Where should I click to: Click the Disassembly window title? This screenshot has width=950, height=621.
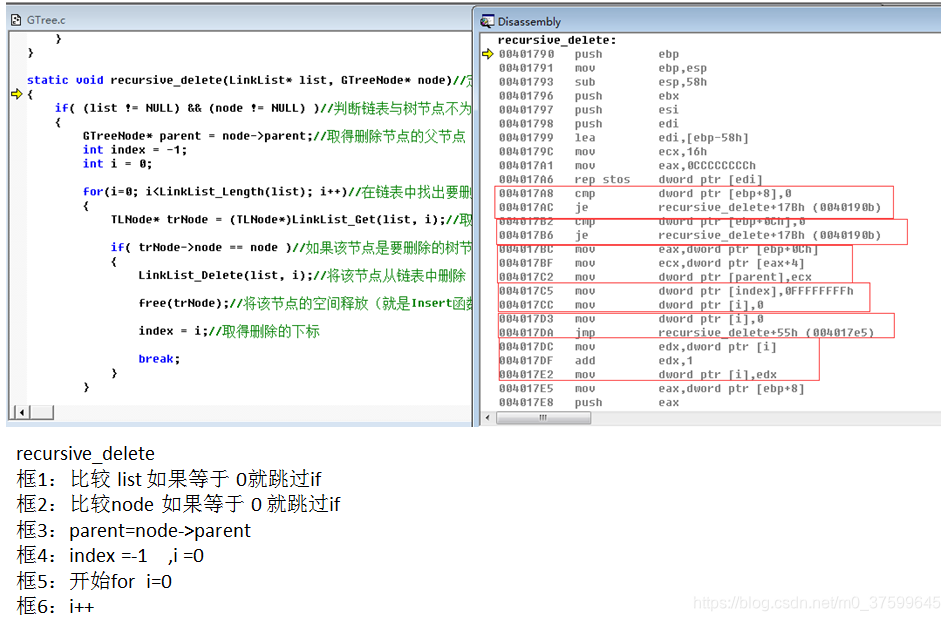point(529,22)
